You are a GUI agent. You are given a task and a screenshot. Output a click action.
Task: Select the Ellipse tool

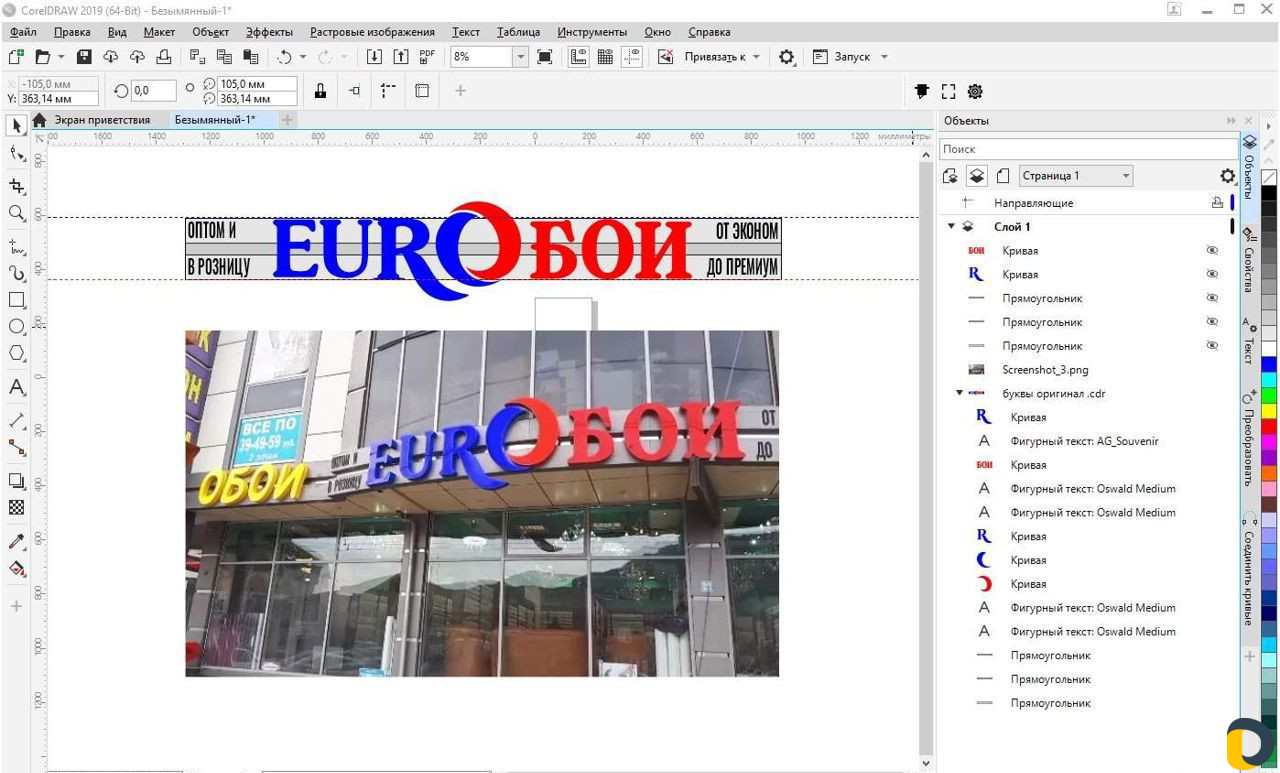coord(16,327)
